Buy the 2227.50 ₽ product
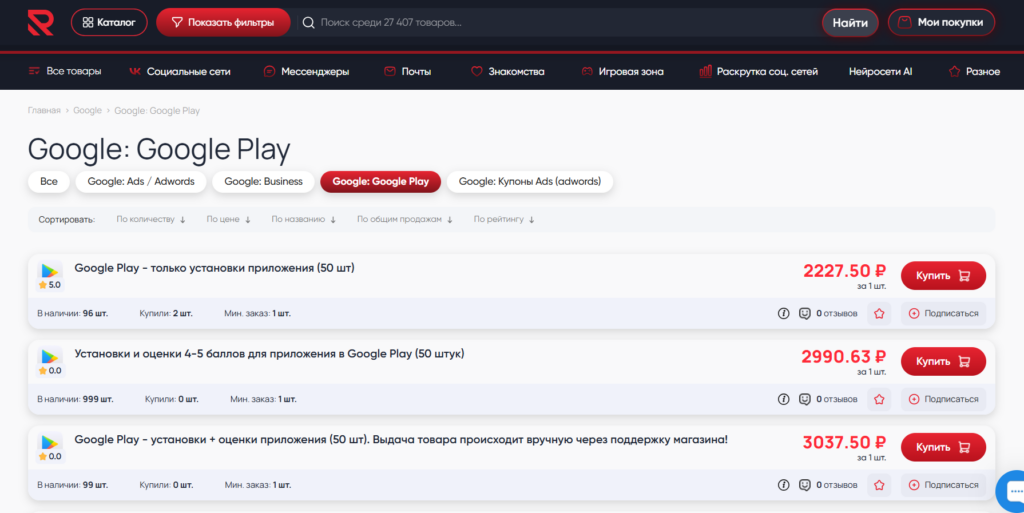1024x513 pixels. pos(943,275)
